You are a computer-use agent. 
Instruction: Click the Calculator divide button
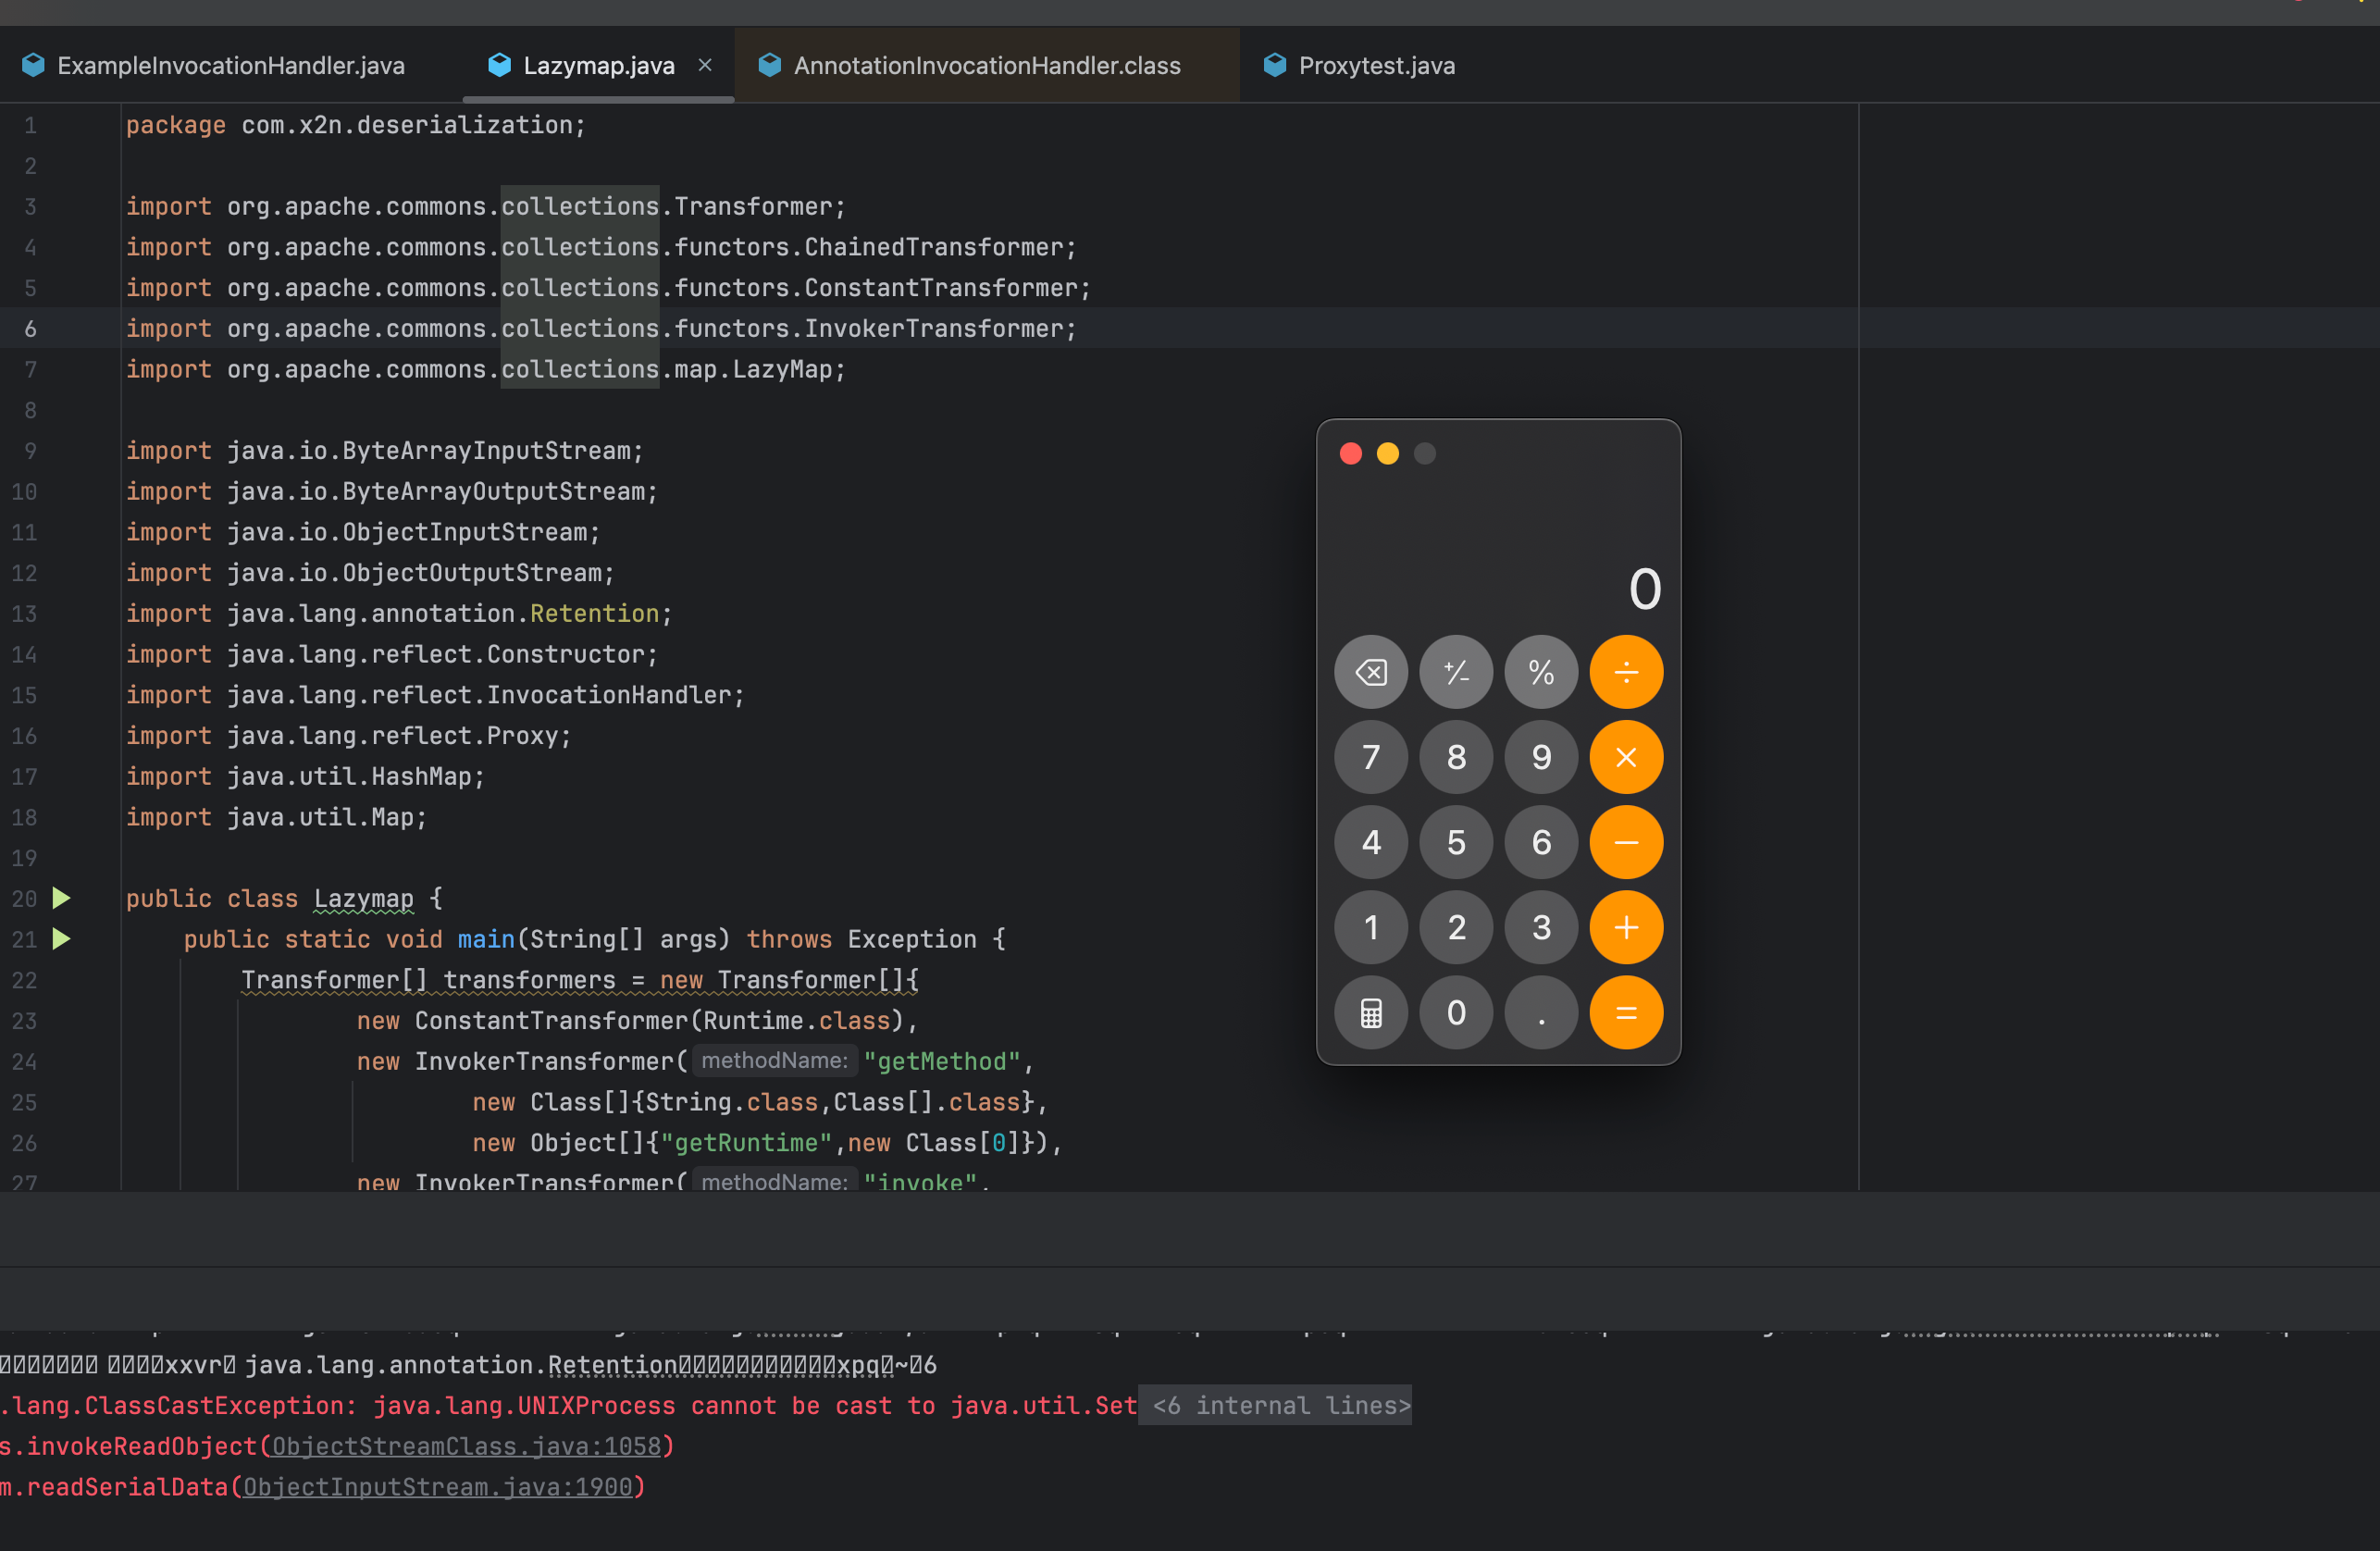pos(1626,672)
